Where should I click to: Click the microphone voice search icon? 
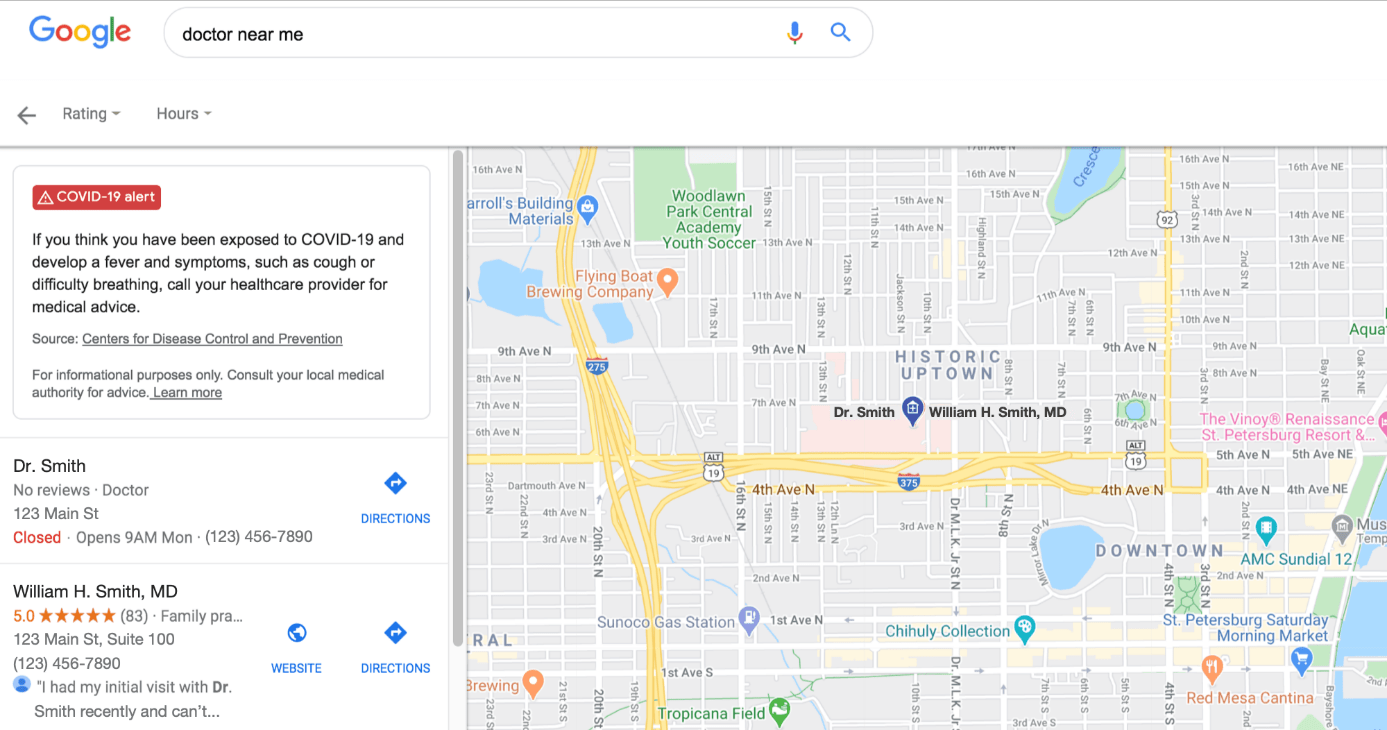(x=794, y=33)
